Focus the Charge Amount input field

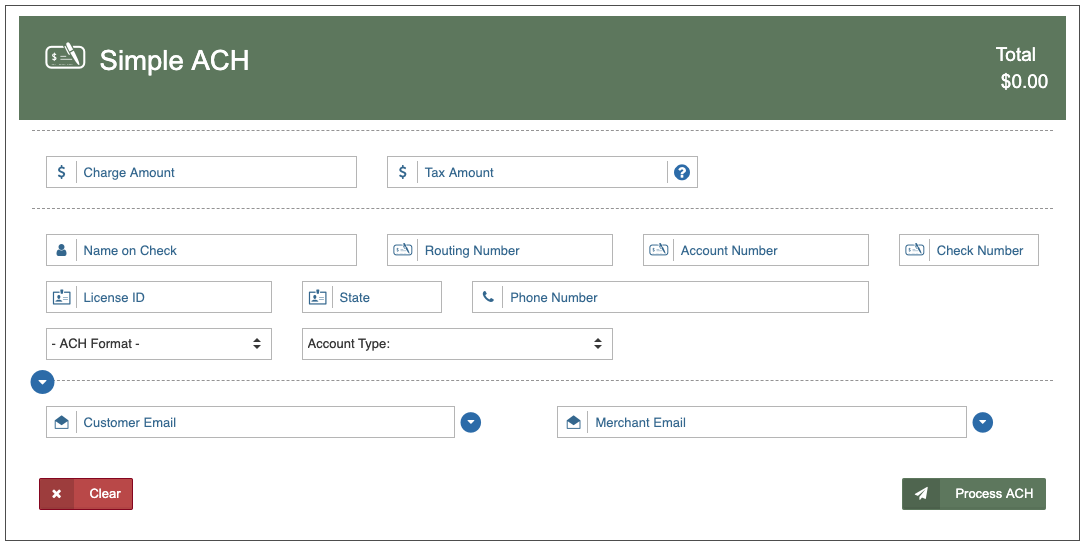coord(215,172)
